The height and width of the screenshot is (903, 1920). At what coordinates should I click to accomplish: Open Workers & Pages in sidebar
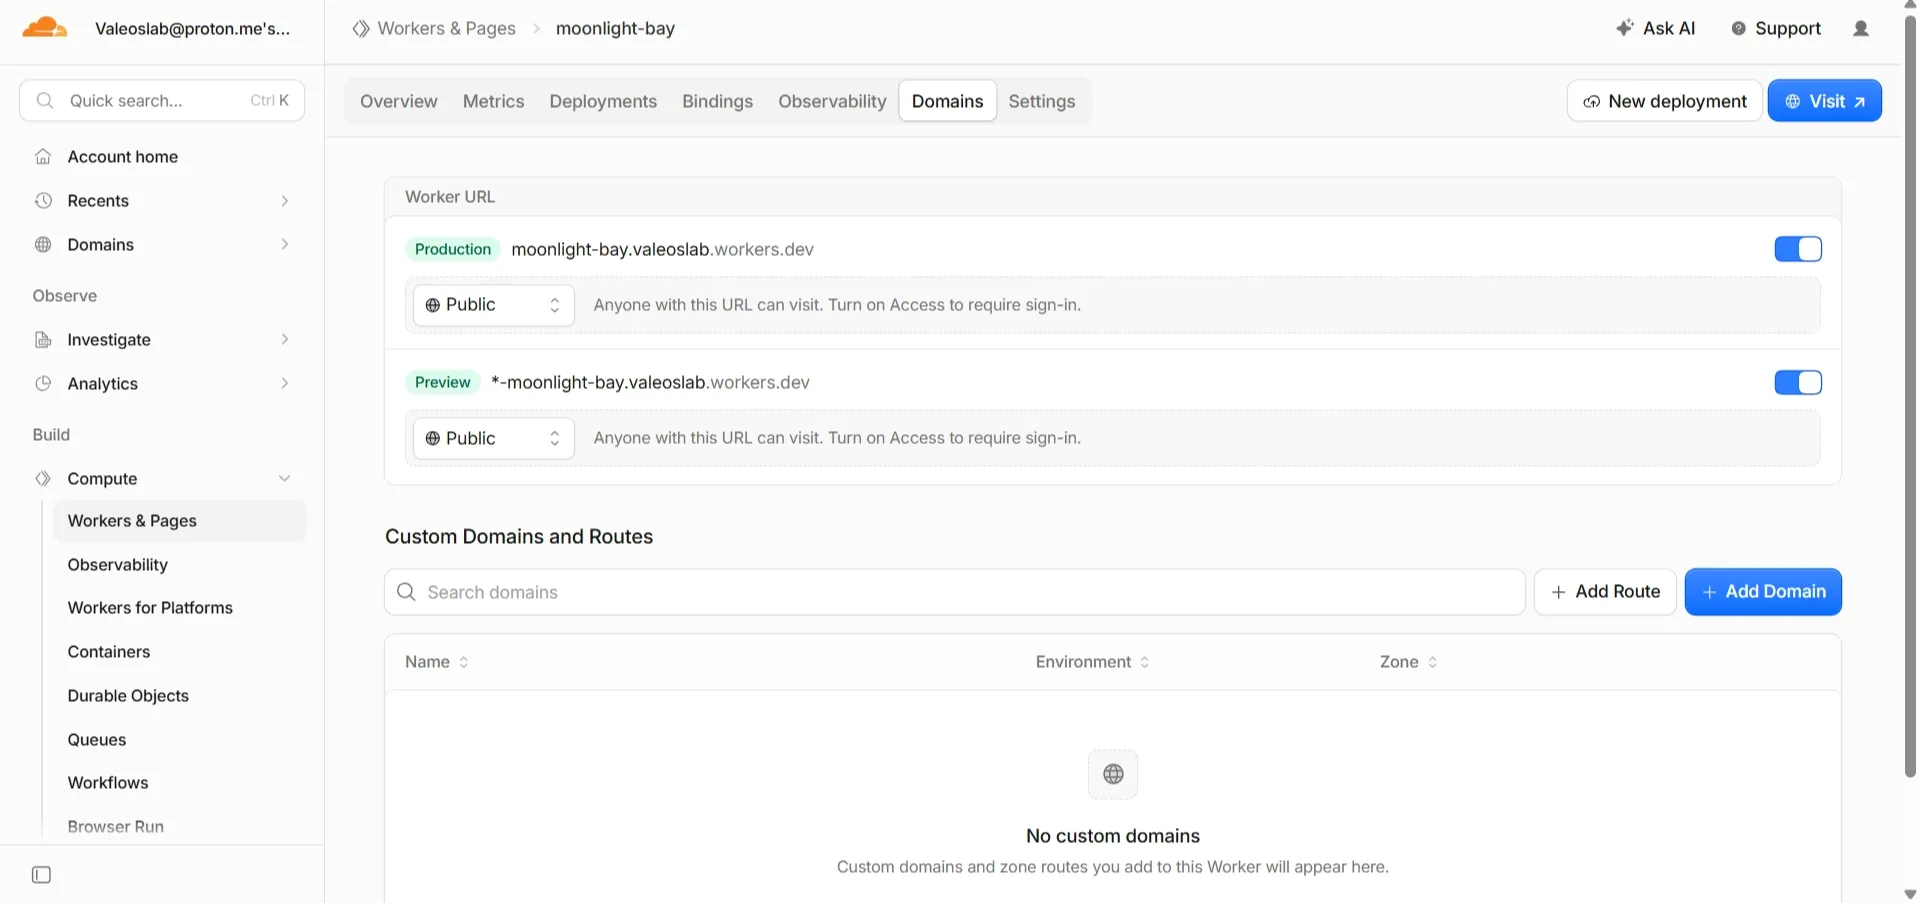180,521
